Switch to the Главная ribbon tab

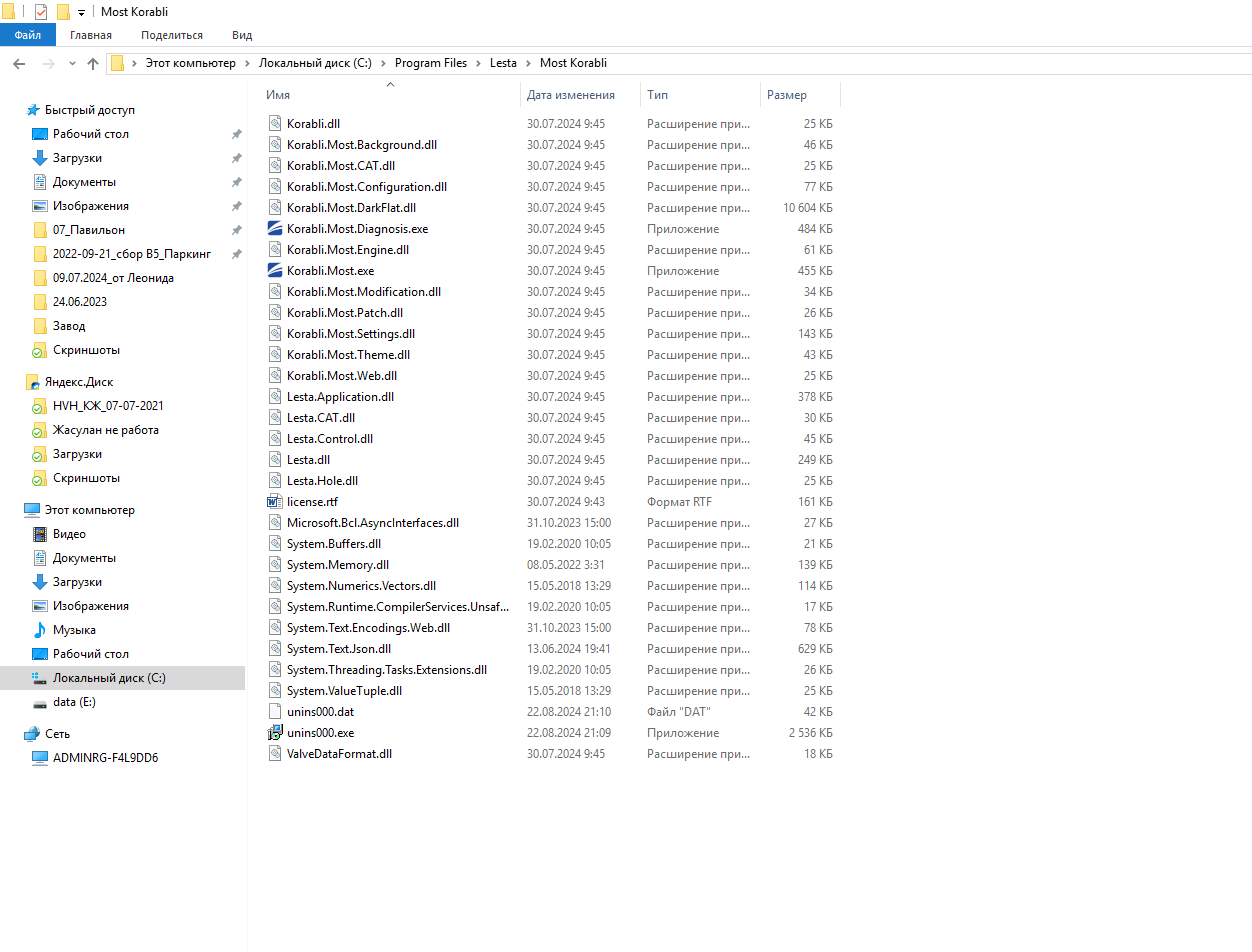click(91, 35)
